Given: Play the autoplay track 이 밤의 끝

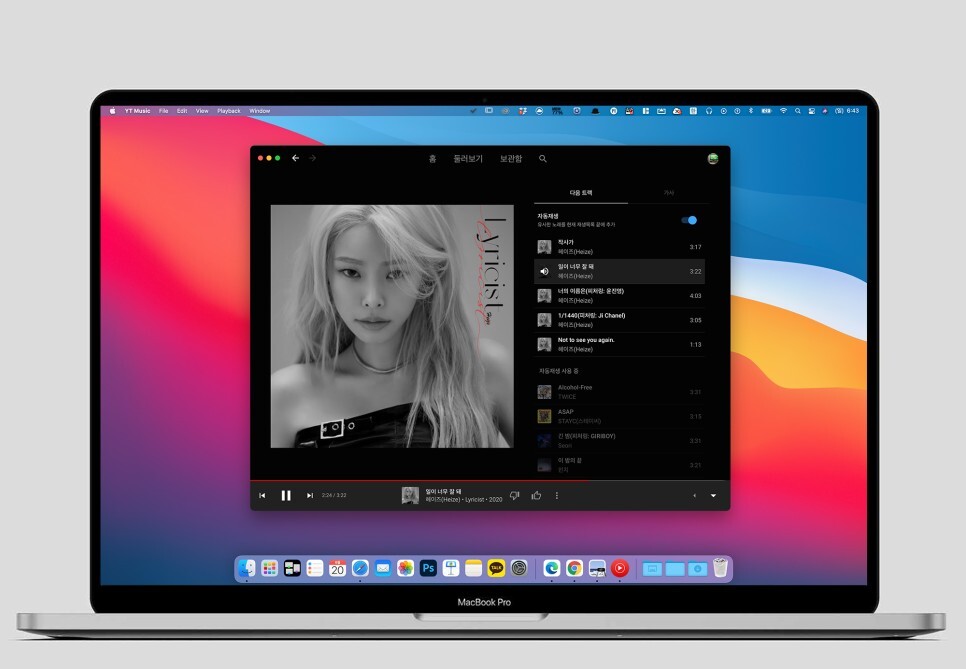Looking at the screenshot, I should click(619, 465).
